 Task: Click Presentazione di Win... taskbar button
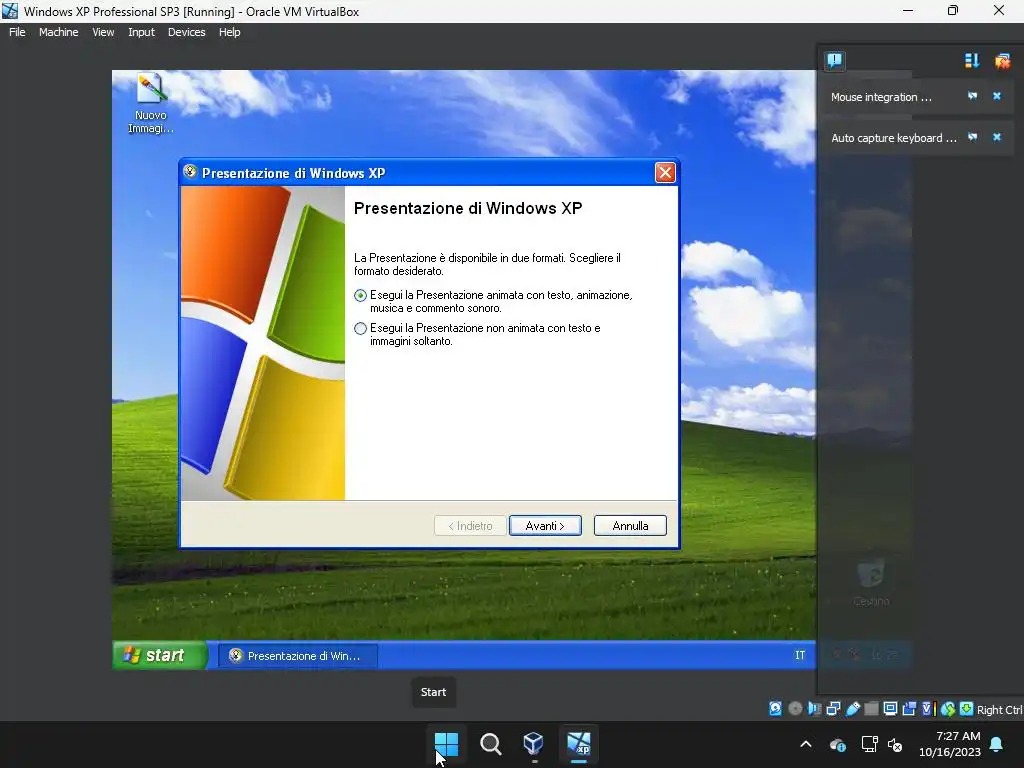click(x=298, y=656)
